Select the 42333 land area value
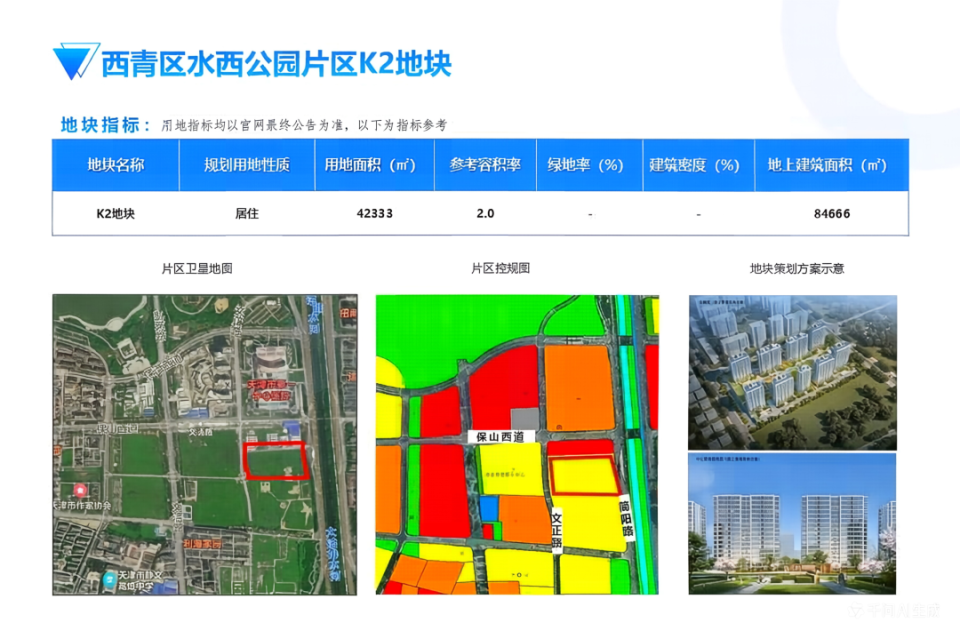This screenshot has height=639, width=960. click(x=375, y=214)
